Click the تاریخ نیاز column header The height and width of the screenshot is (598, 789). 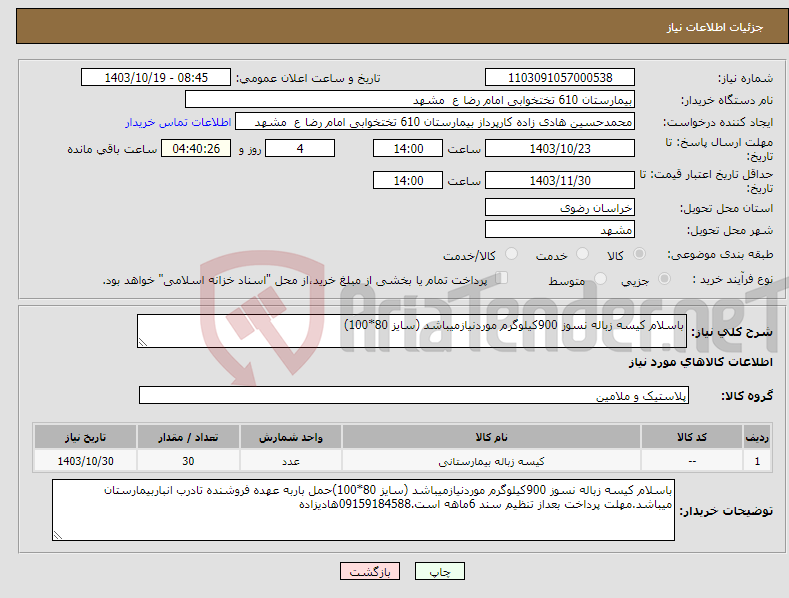coord(86,437)
